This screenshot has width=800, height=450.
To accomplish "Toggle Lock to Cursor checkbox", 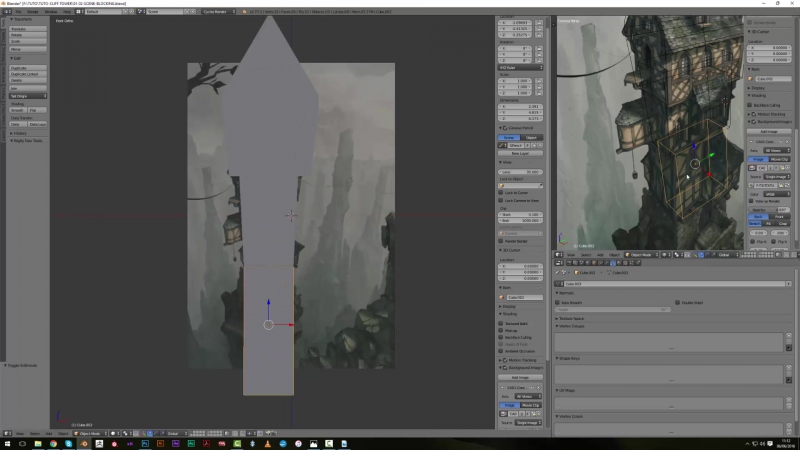I will (x=501, y=193).
